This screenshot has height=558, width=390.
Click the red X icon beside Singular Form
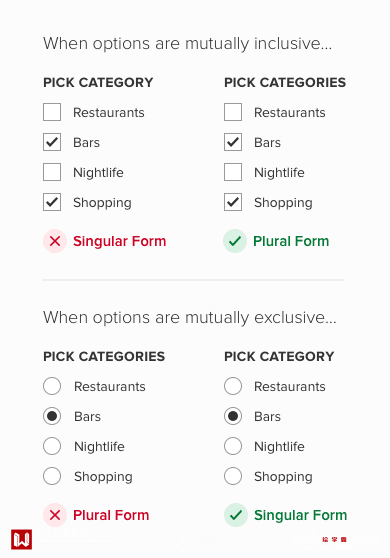[55, 241]
